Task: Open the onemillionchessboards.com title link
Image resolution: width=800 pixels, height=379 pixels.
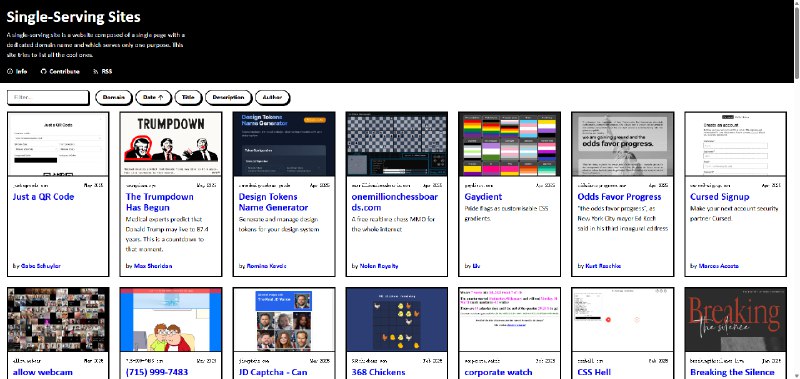Action: 395,202
